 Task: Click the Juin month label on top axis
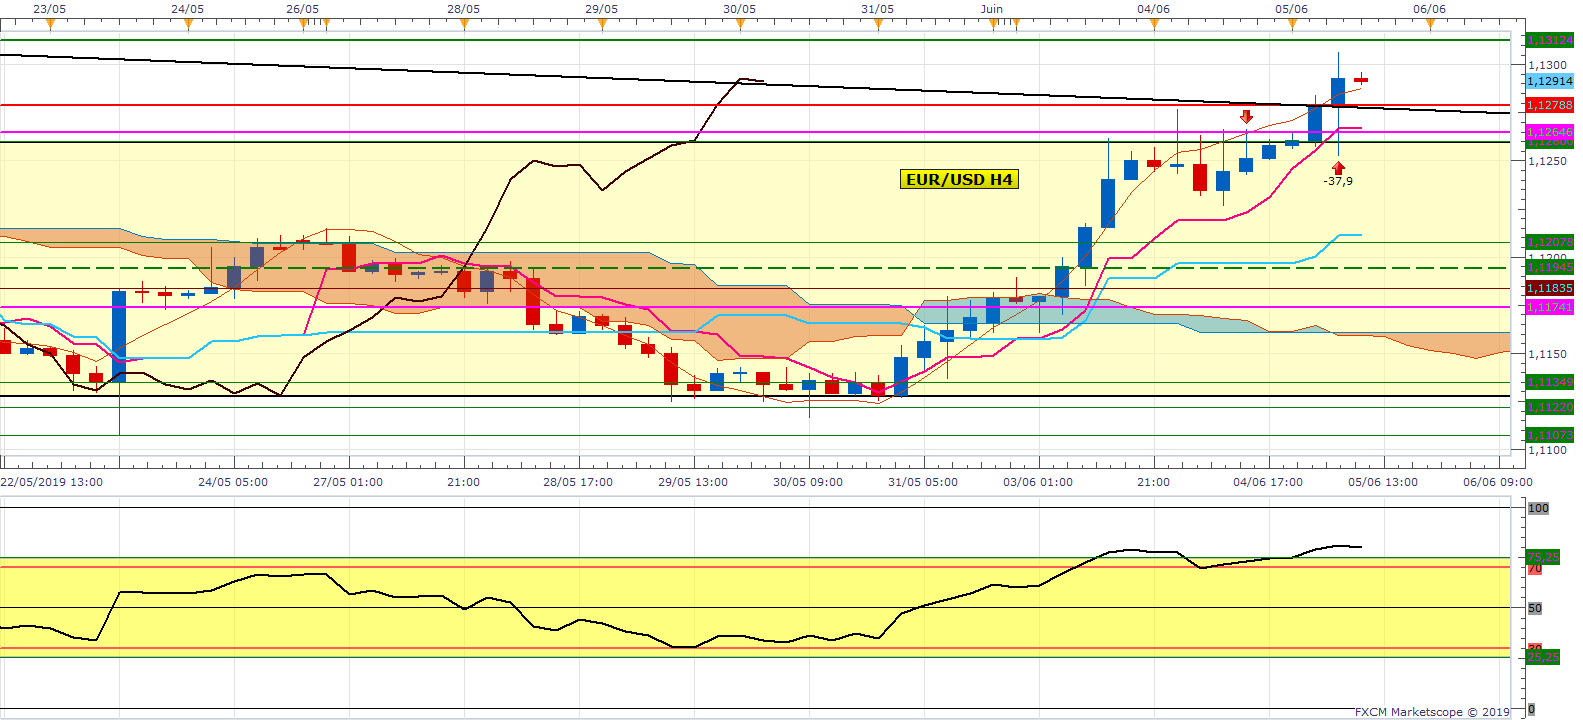pyautogui.click(x=992, y=9)
